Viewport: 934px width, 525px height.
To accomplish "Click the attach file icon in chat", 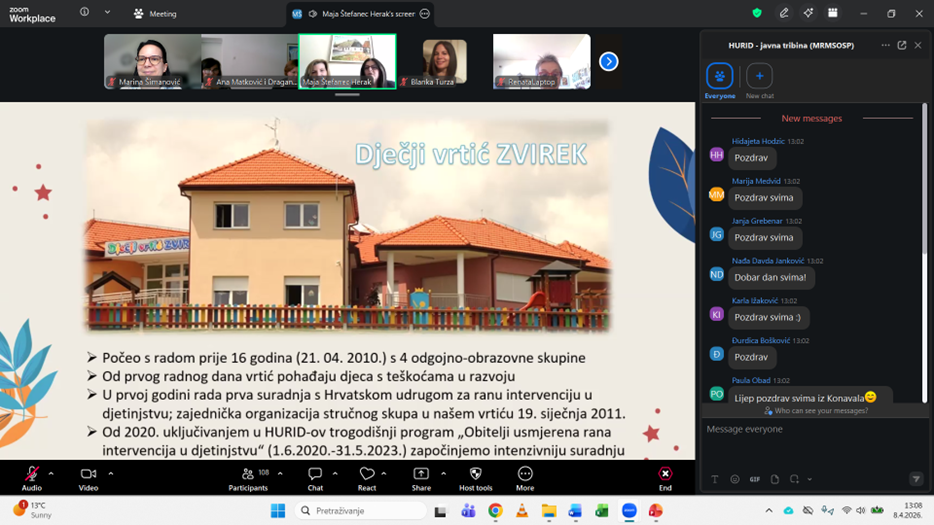I will (x=775, y=480).
